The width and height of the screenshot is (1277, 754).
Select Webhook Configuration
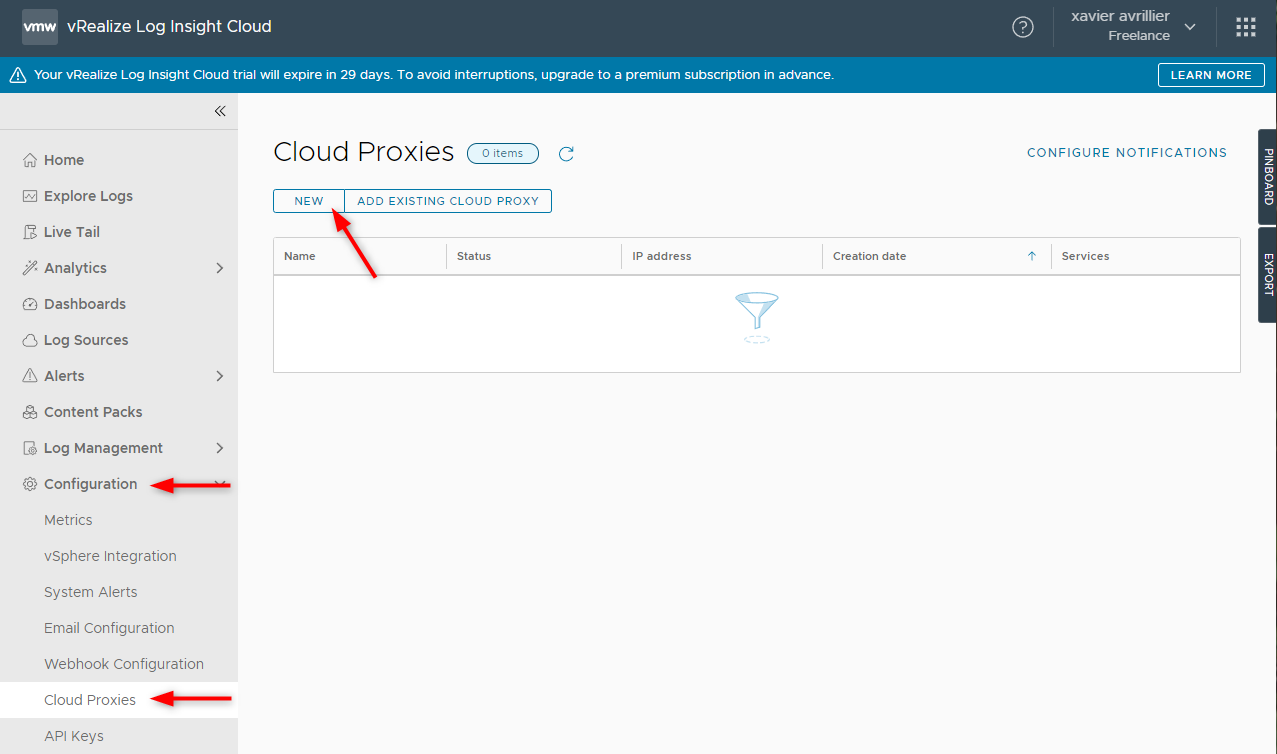[124, 664]
